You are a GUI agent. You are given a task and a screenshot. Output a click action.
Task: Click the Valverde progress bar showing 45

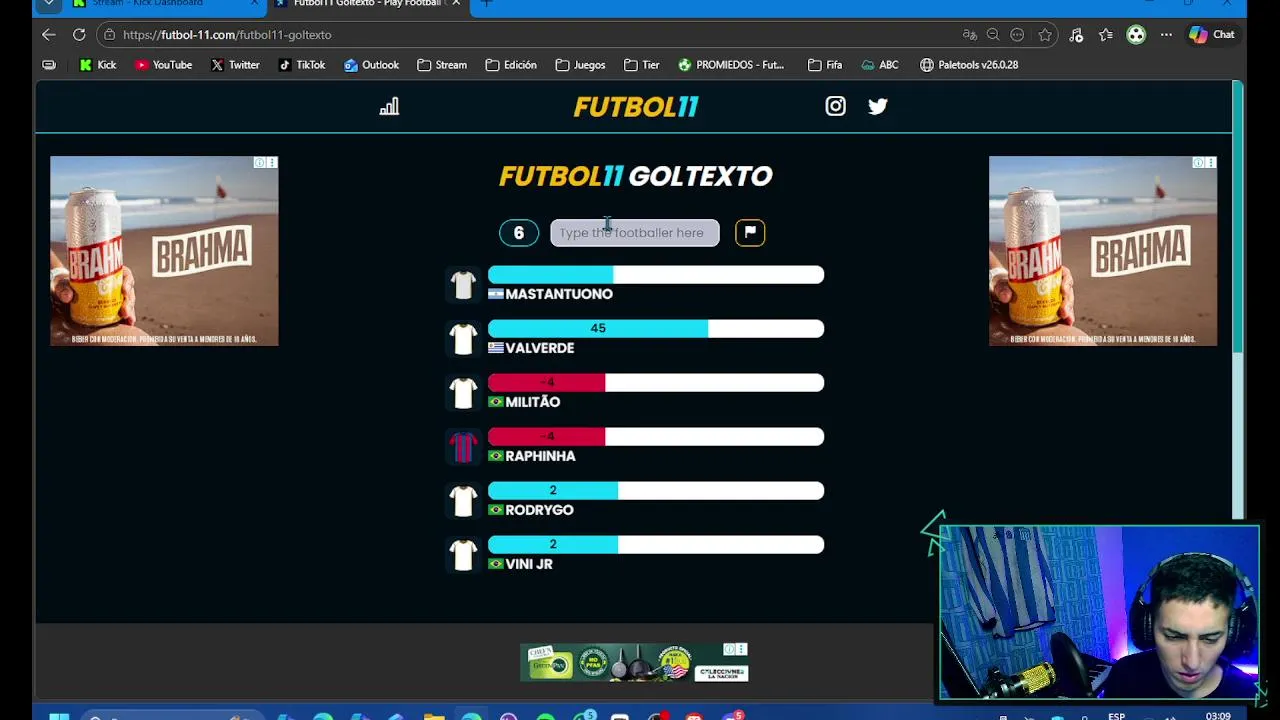coord(656,329)
